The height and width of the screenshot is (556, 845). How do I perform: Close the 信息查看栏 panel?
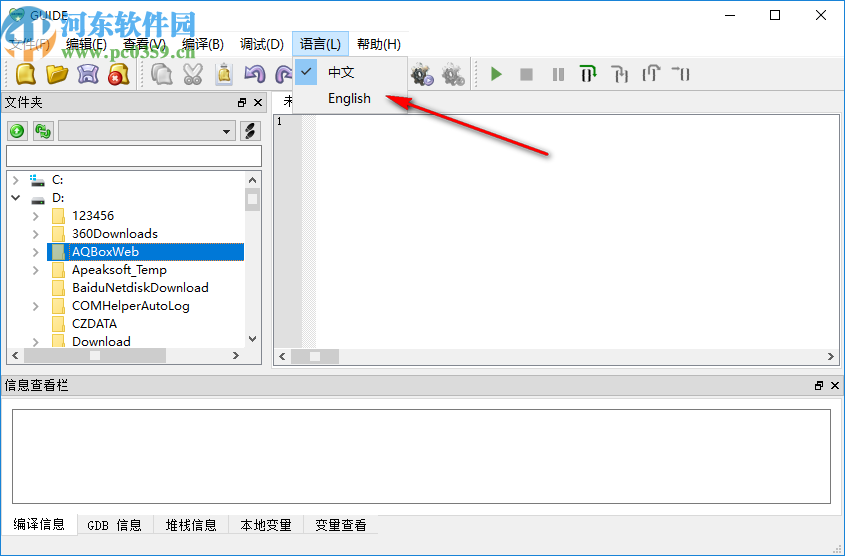[x=835, y=385]
